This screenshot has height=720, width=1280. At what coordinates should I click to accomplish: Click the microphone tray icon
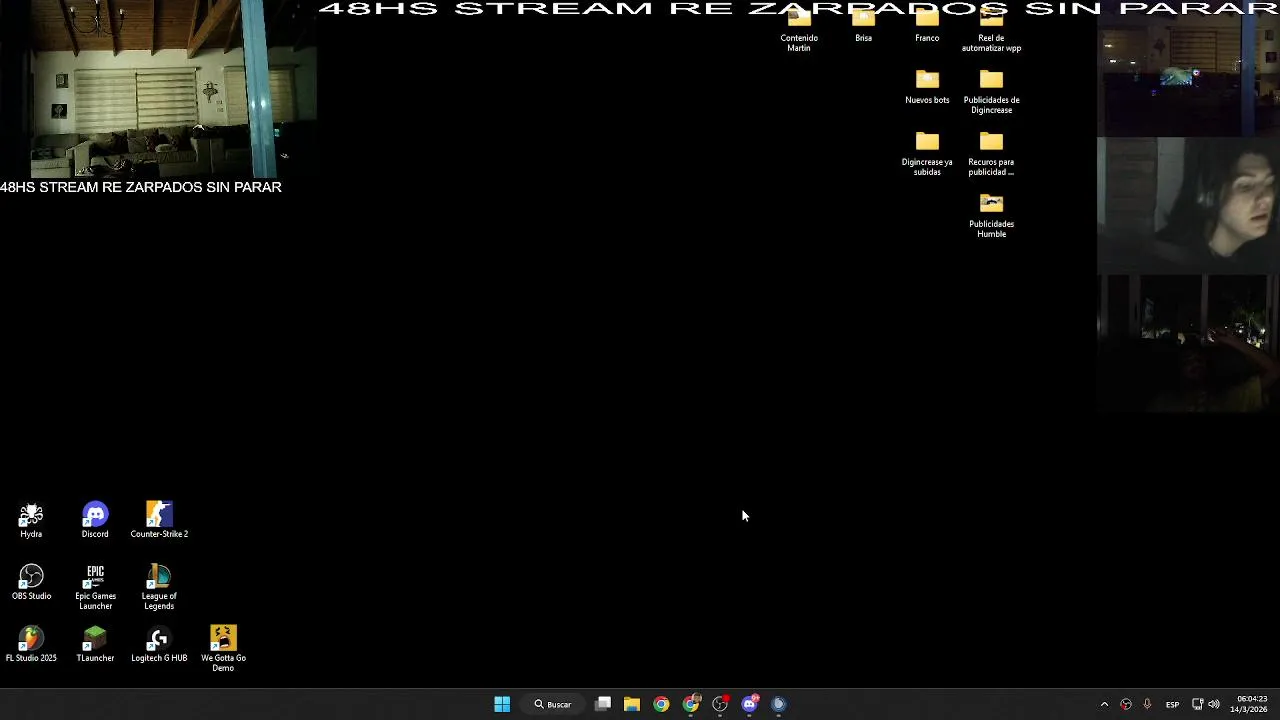pos(1147,704)
